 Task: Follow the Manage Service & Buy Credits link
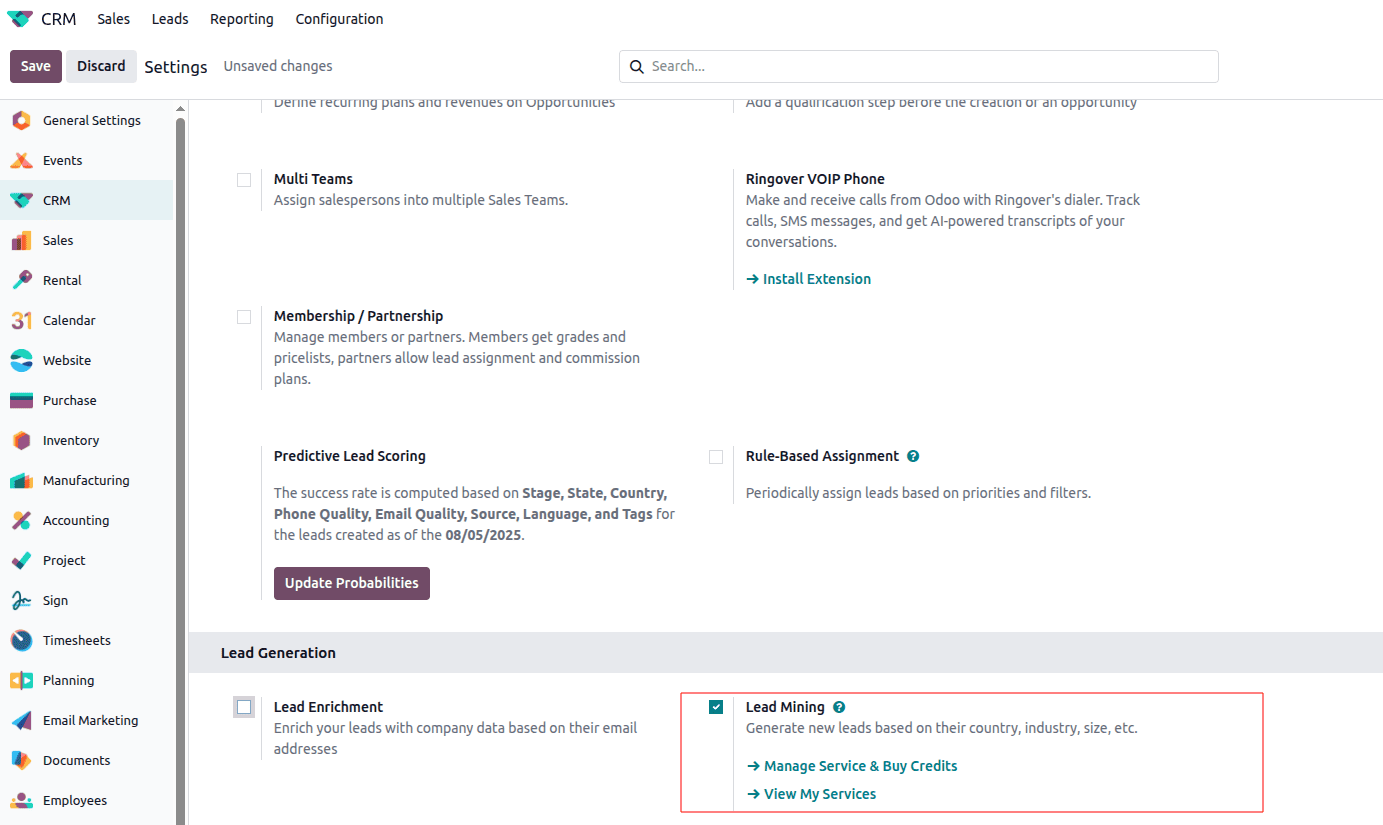(x=860, y=766)
